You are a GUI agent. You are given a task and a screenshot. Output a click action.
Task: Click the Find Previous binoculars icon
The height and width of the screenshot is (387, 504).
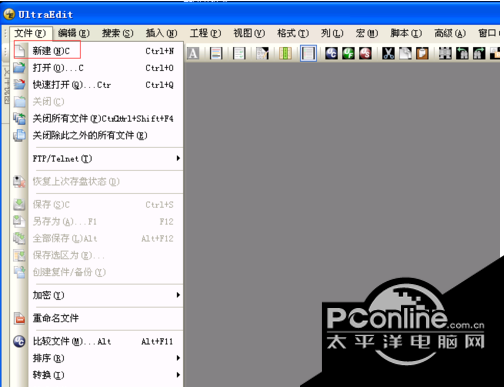click(x=462, y=53)
